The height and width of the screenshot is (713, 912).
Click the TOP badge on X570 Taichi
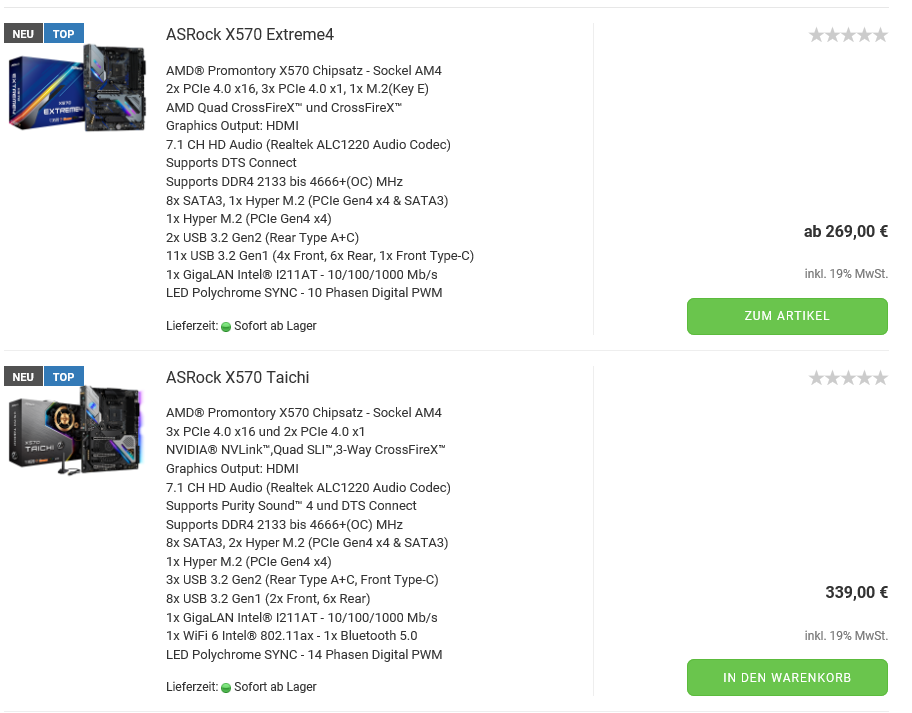(x=63, y=377)
